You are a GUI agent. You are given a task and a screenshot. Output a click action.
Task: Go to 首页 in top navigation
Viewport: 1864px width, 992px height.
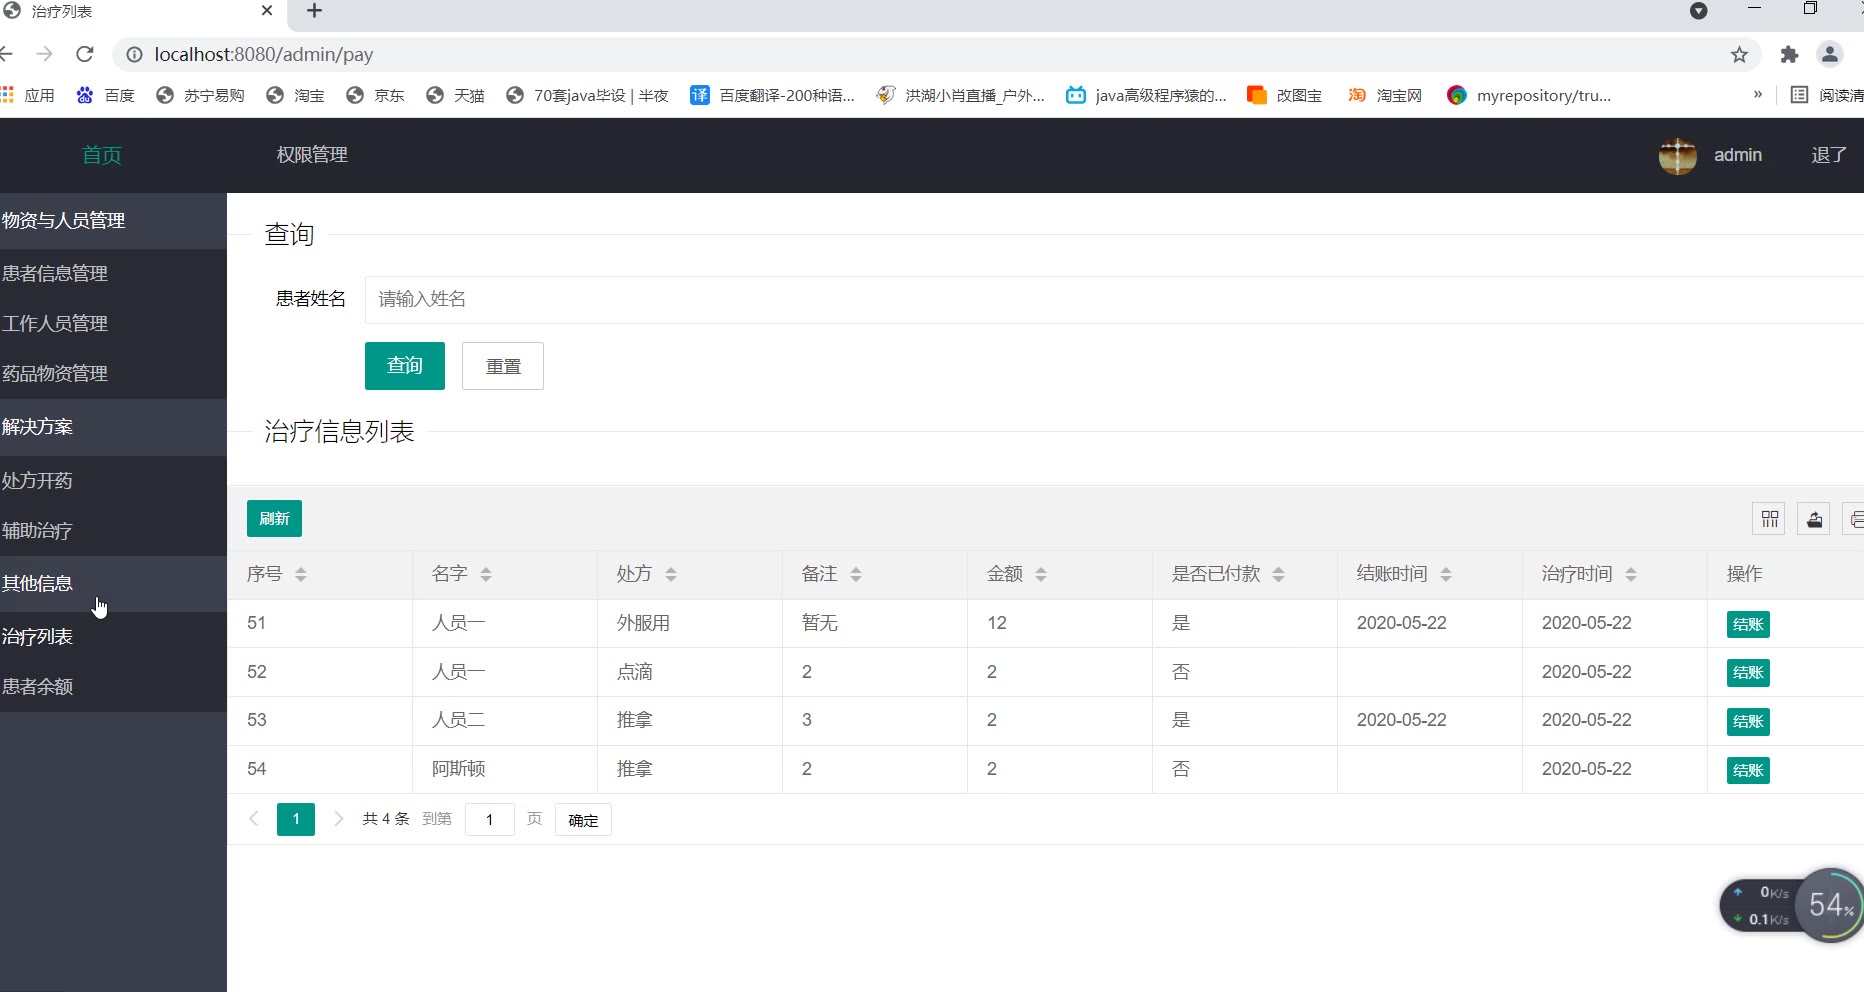coord(102,155)
